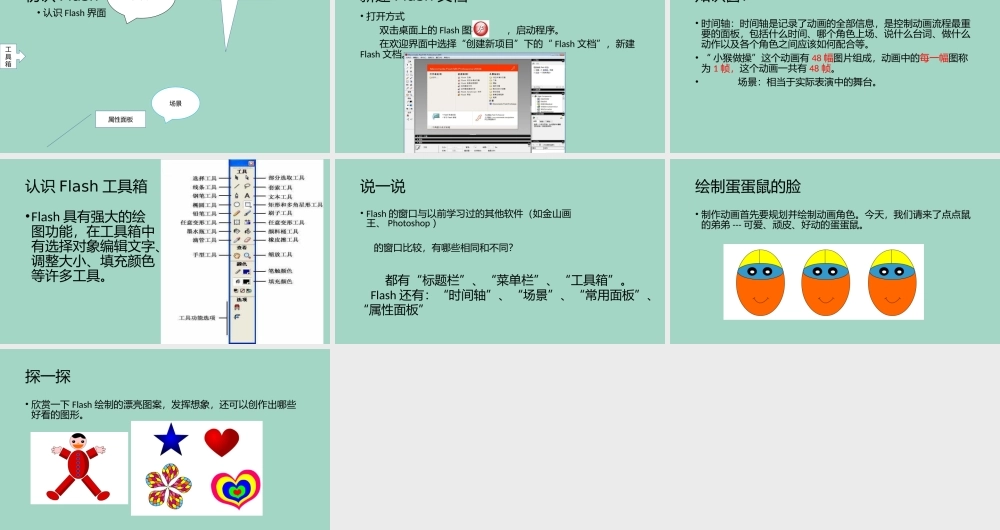Select the Zoom magnifier tool icon
Image resolution: width=1000 pixels, height=530 pixels.
click(x=247, y=256)
